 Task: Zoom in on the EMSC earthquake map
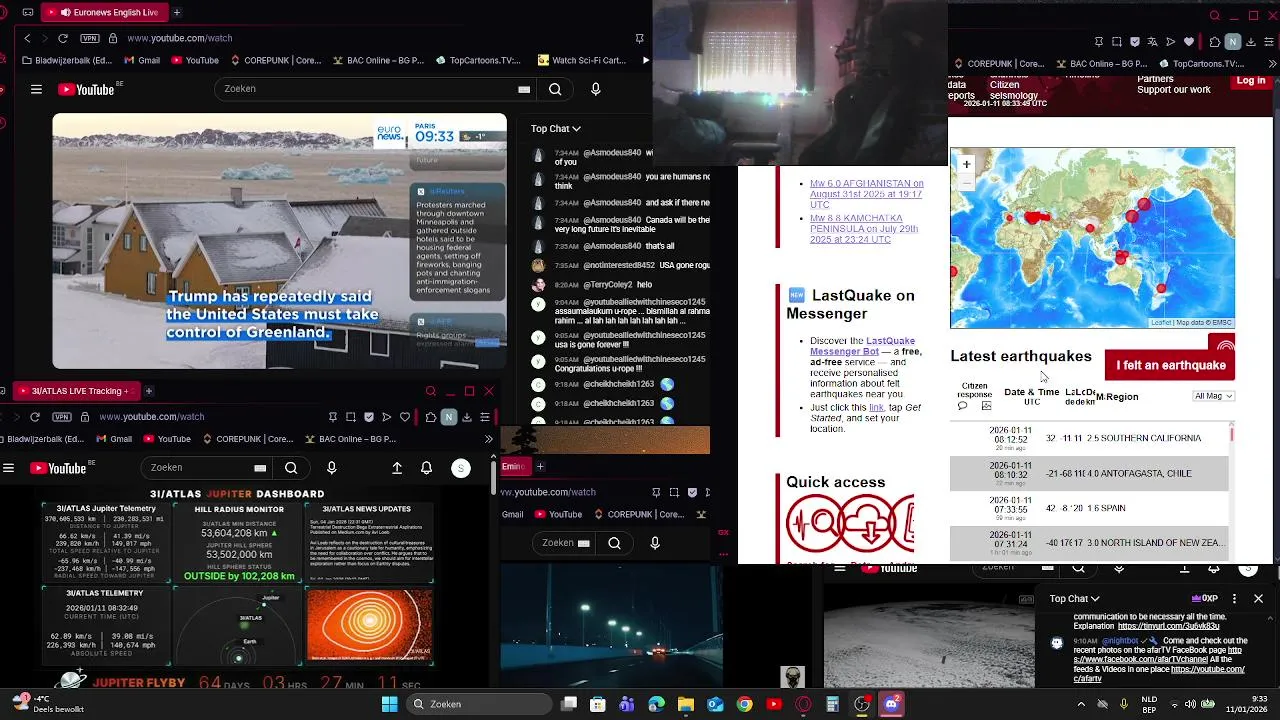pos(966,164)
